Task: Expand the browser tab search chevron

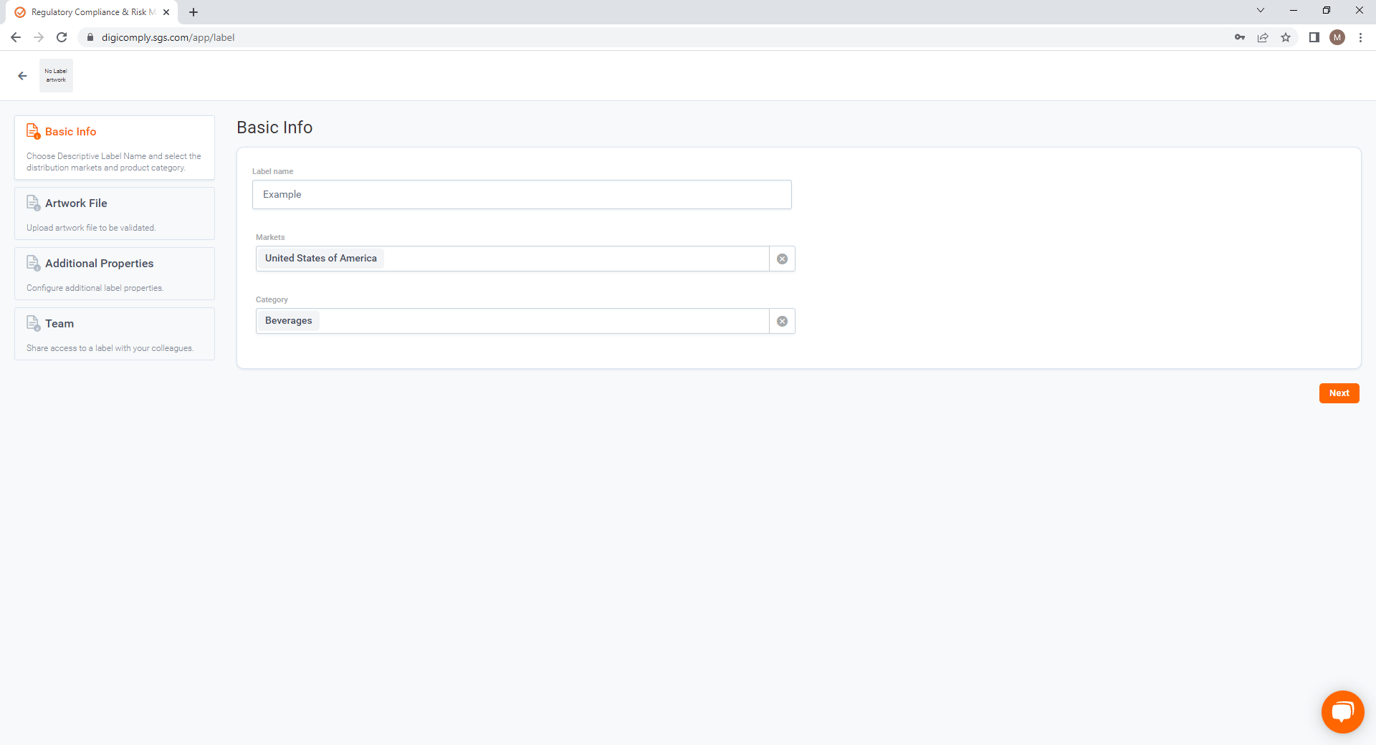Action: click(x=1261, y=10)
